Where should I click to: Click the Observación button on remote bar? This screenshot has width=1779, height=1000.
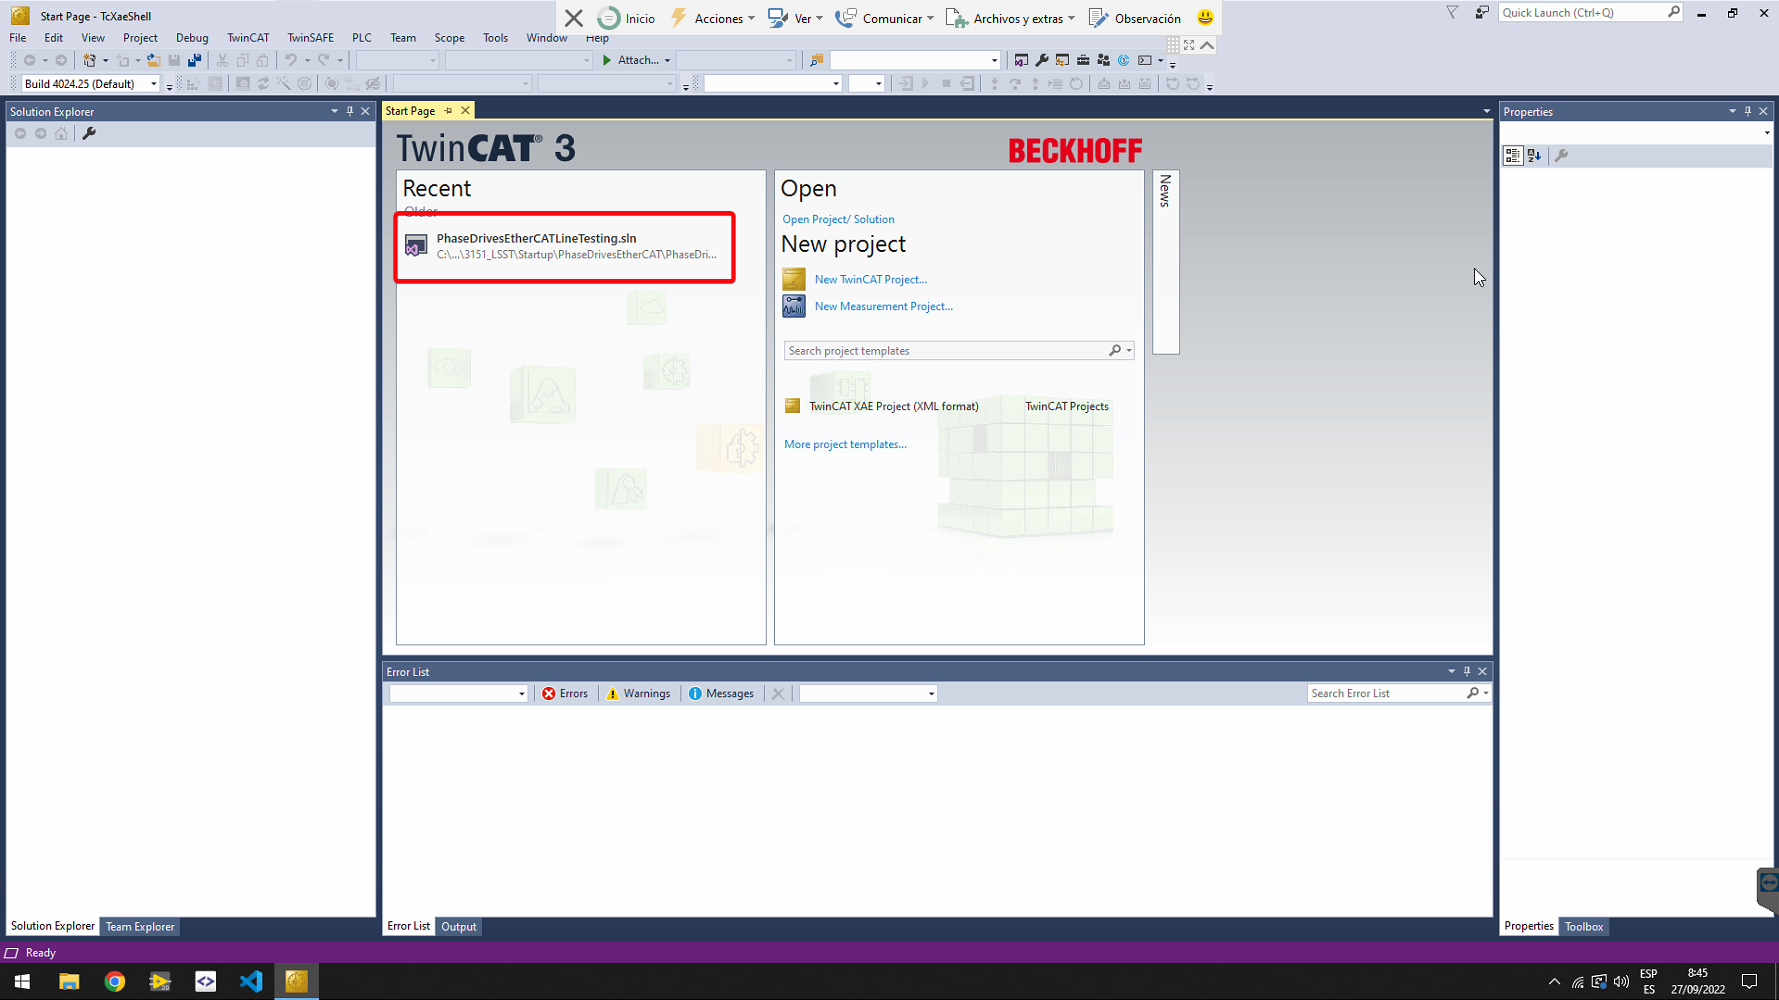tap(1135, 18)
